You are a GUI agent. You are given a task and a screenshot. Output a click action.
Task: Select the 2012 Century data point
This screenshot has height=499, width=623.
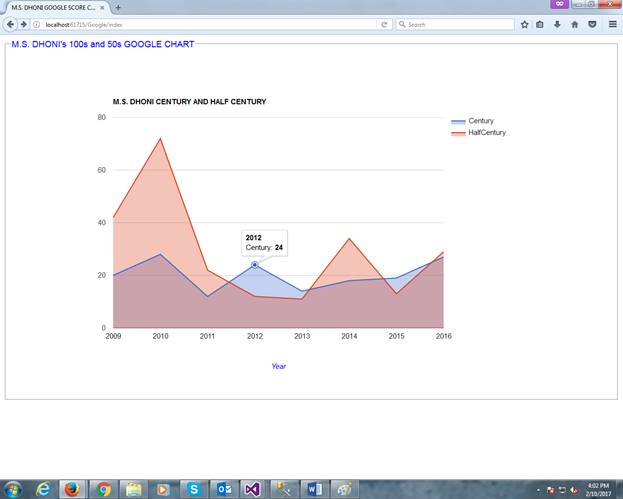pos(255,265)
